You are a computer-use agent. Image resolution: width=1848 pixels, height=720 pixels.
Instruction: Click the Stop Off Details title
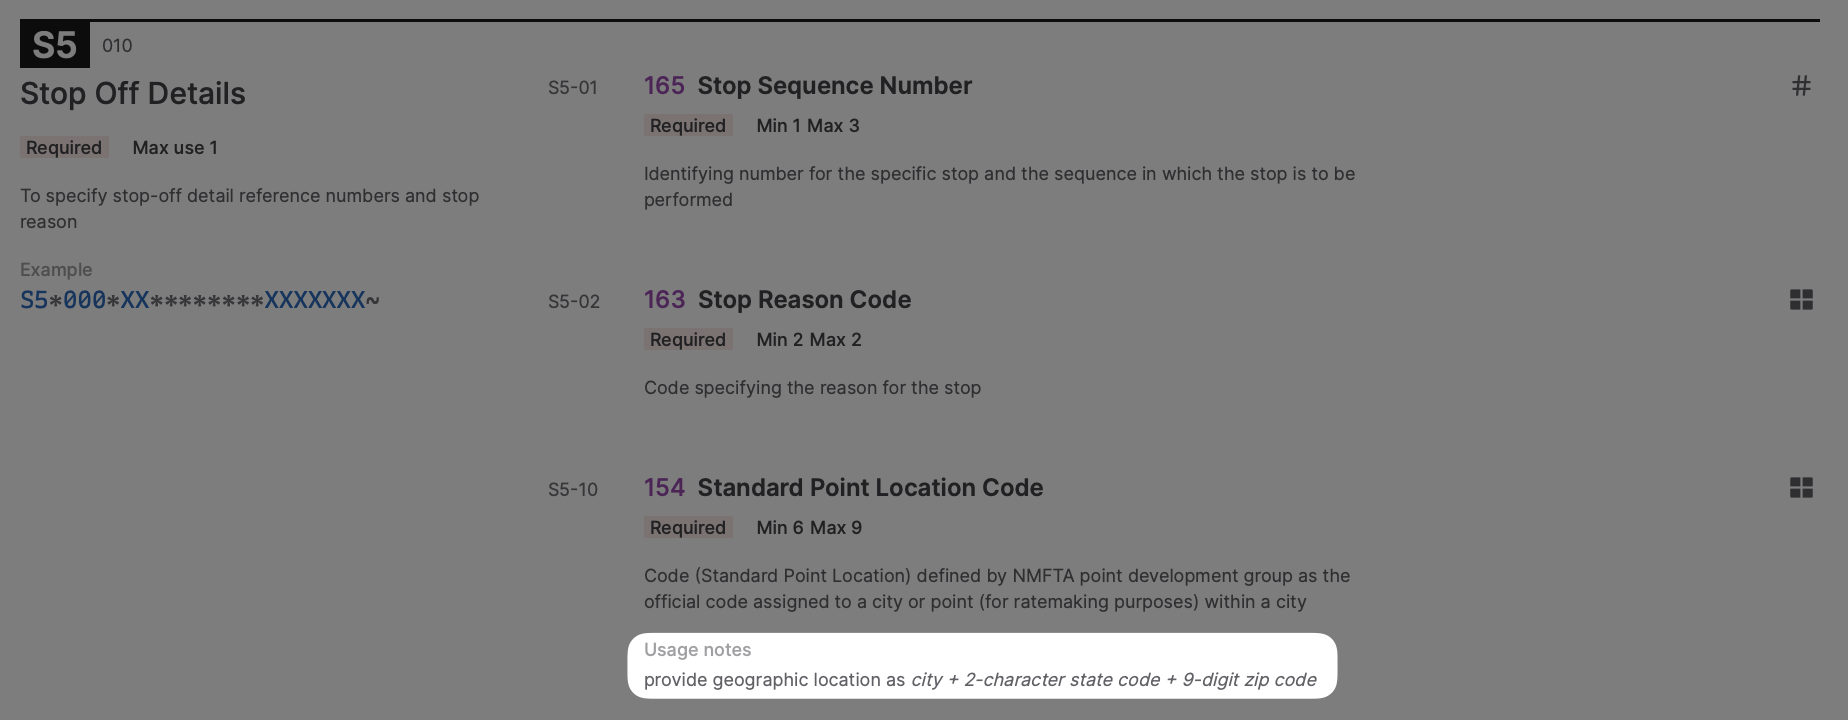133,94
